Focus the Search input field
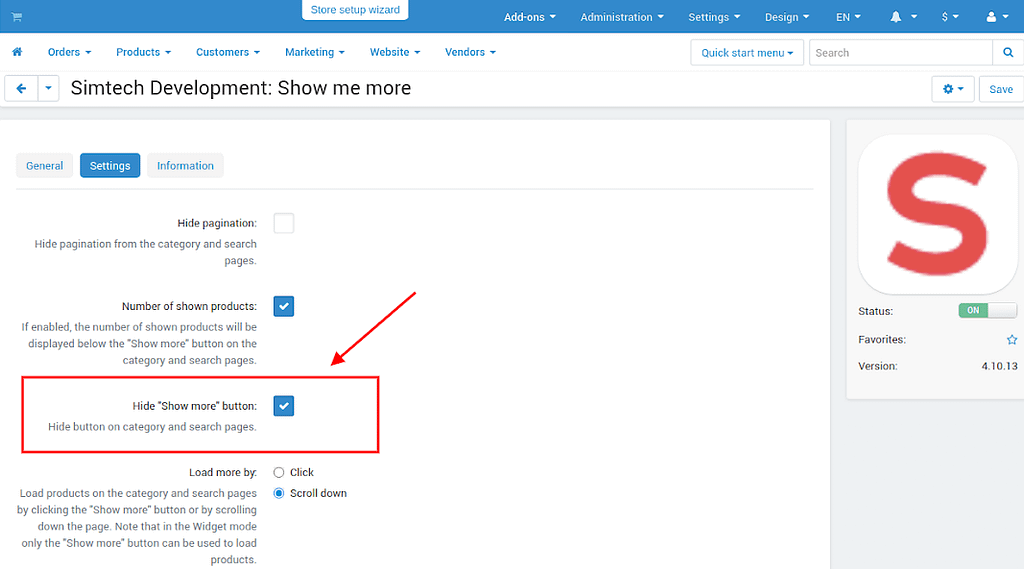This screenshot has height=569, width=1024. [901, 52]
